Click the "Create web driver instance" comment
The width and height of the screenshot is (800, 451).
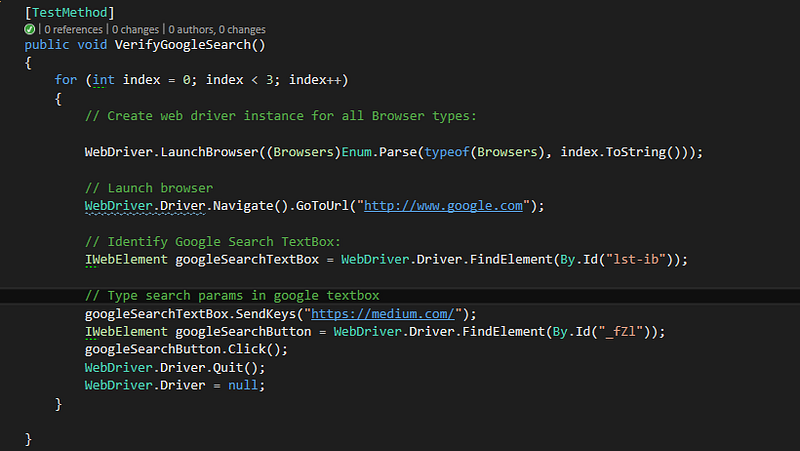(x=281, y=116)
